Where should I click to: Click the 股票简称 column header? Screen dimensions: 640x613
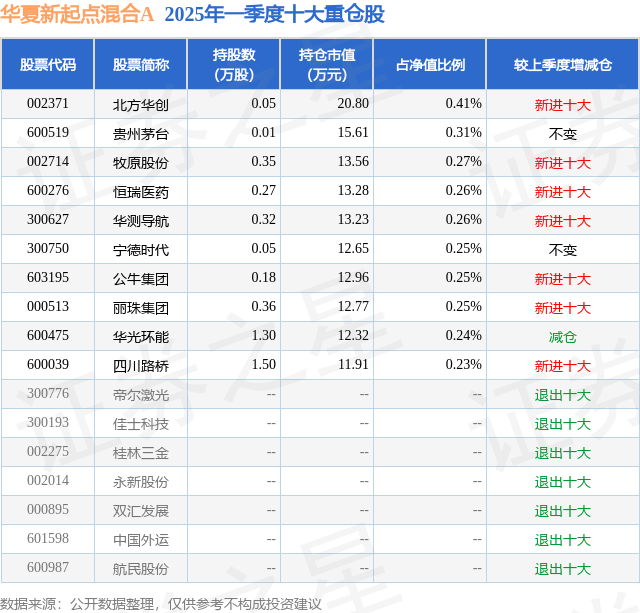coord(141,64)
